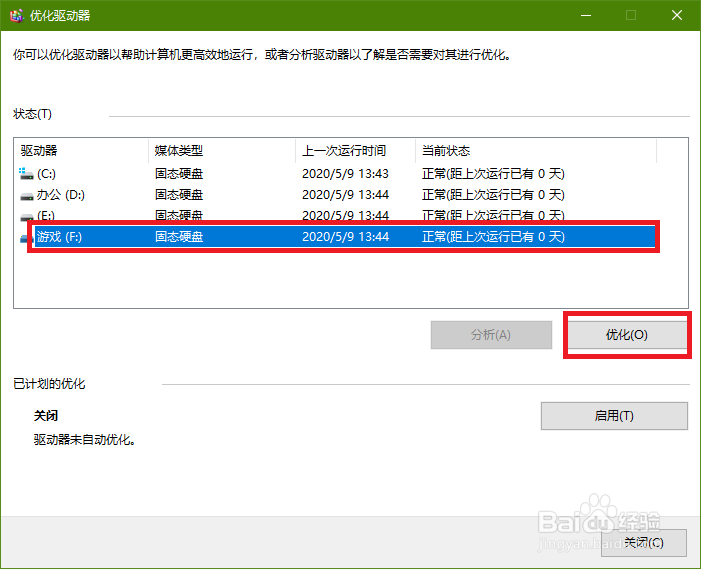The image size is (701, 569).
Task: Click the status text of 游戏 (F:) row
Action: [493, 236]
